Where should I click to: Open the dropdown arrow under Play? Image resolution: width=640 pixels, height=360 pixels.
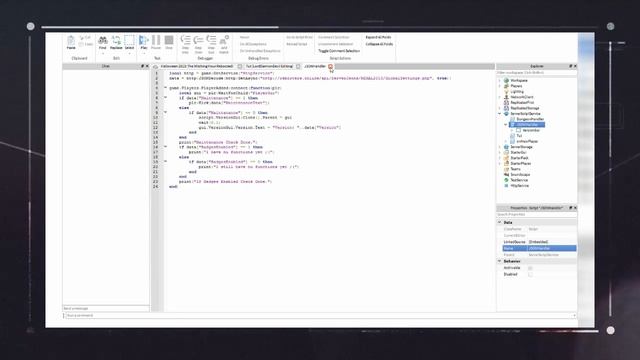144,53
